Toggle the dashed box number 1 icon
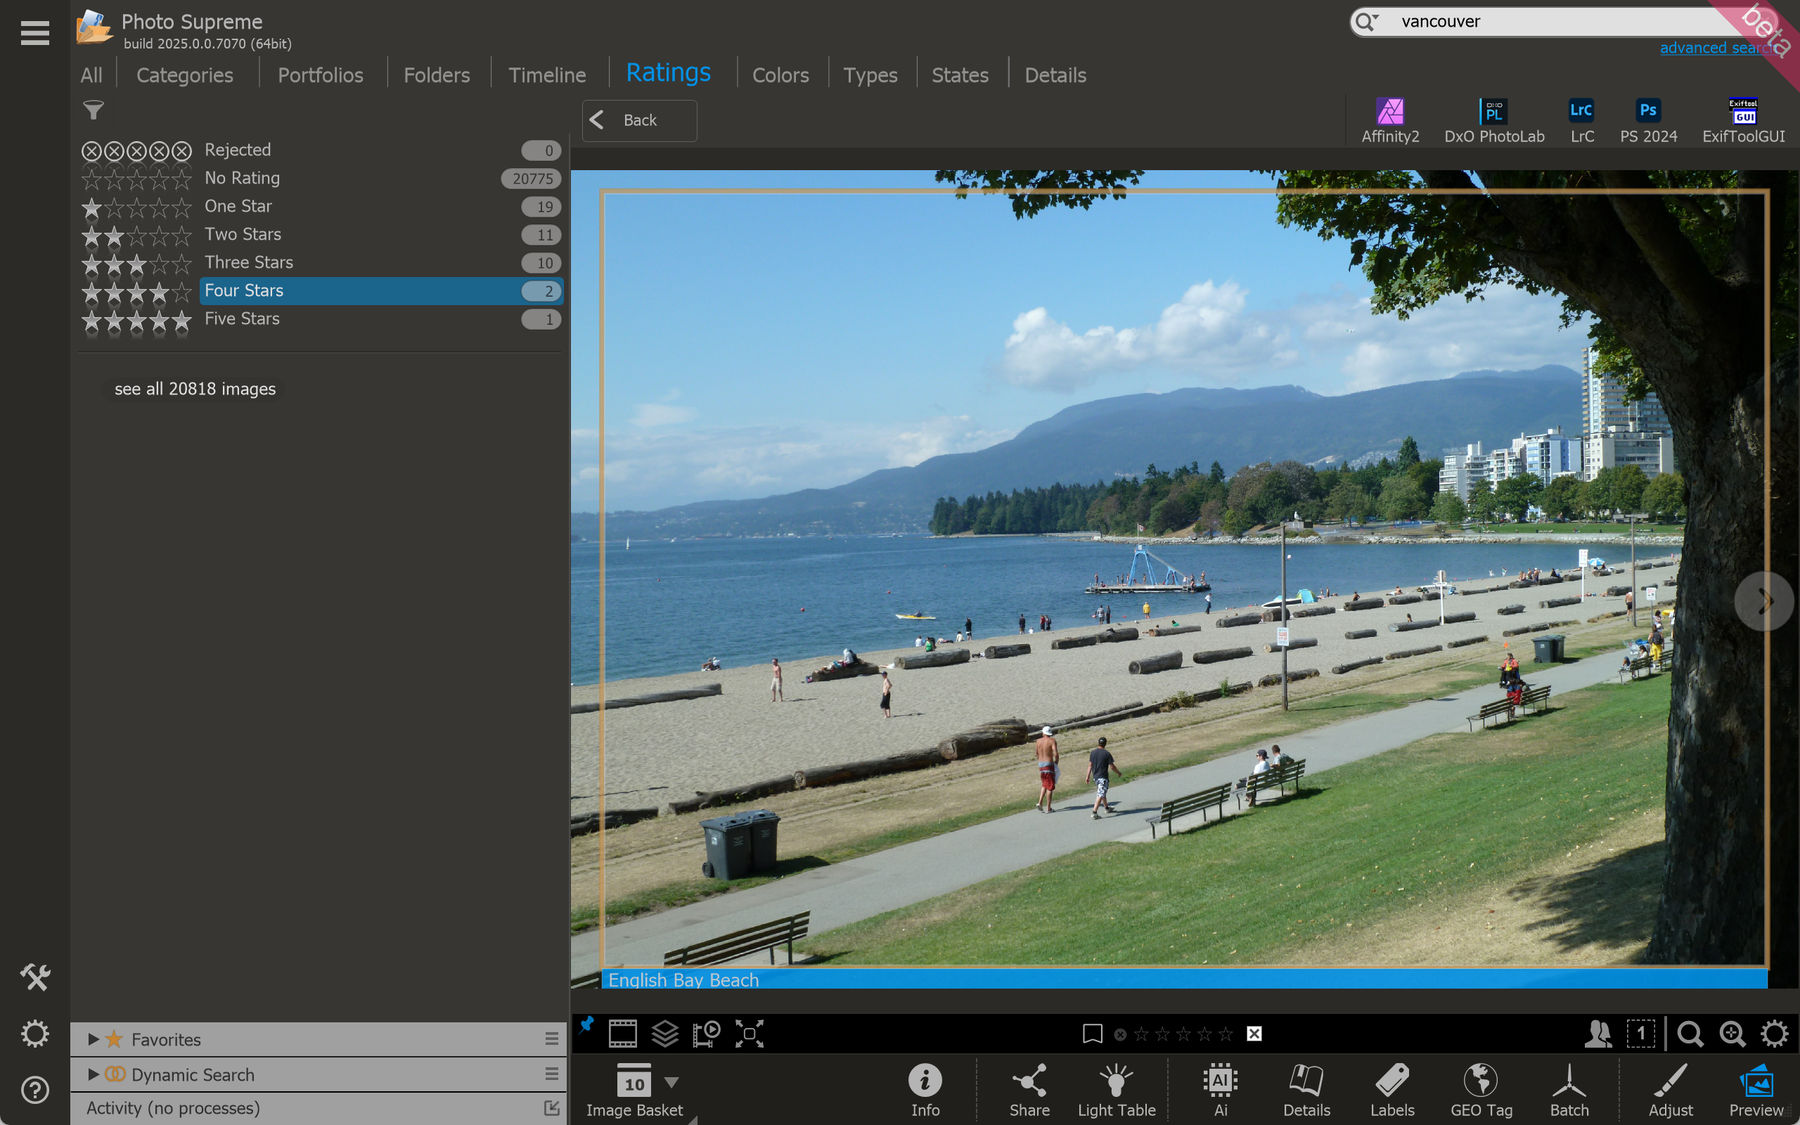 coord(1641,1033)
